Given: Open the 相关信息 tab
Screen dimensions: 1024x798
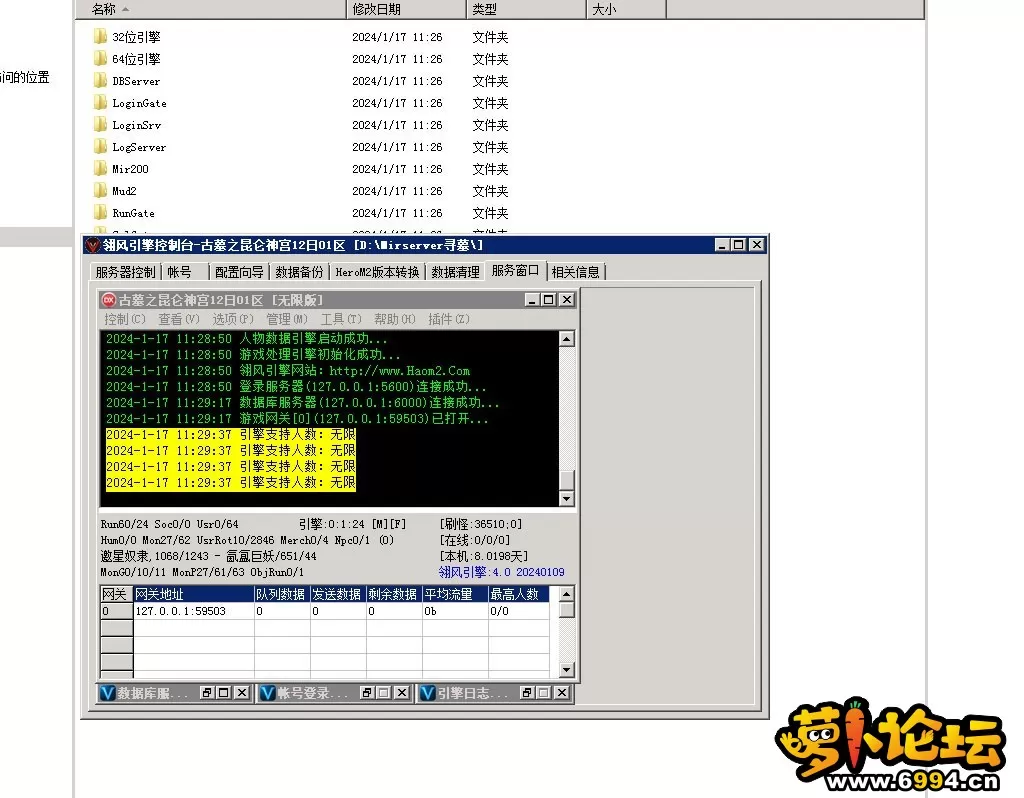Looking at the screenshot, I should point(575,272).
